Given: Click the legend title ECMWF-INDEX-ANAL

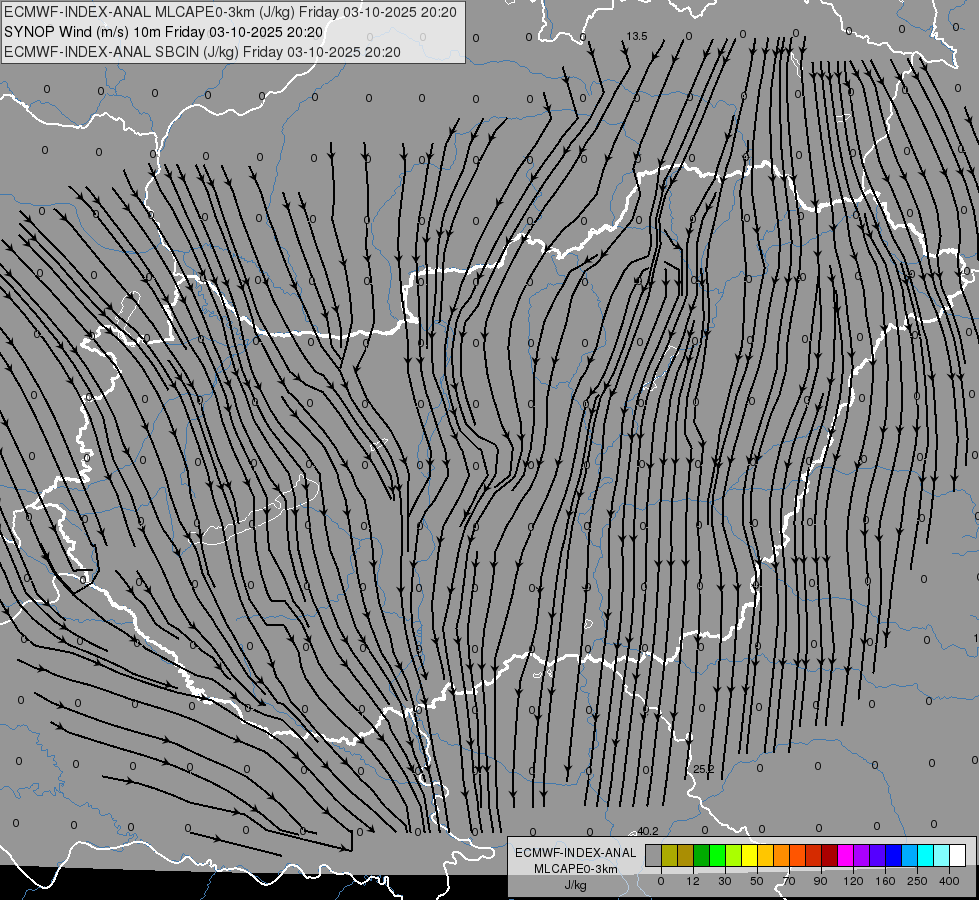Looking at the screenshot, I should 575,852.
